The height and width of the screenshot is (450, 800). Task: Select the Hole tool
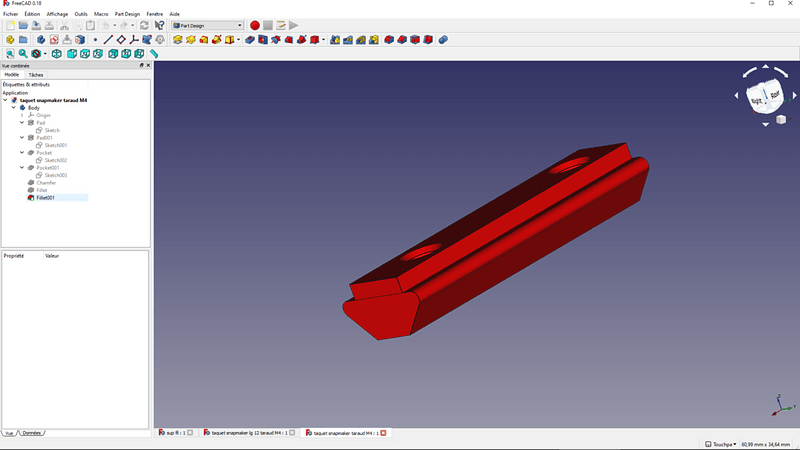(263, 40)
